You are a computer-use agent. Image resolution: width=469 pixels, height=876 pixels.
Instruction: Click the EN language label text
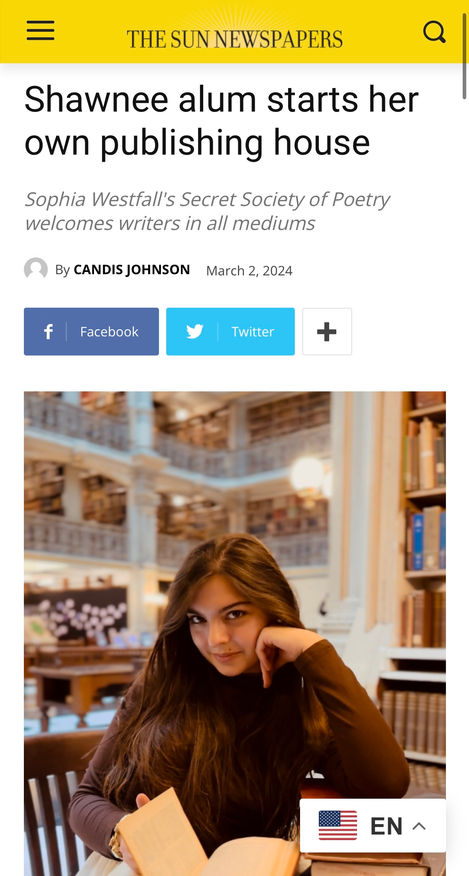pos(386,826)
